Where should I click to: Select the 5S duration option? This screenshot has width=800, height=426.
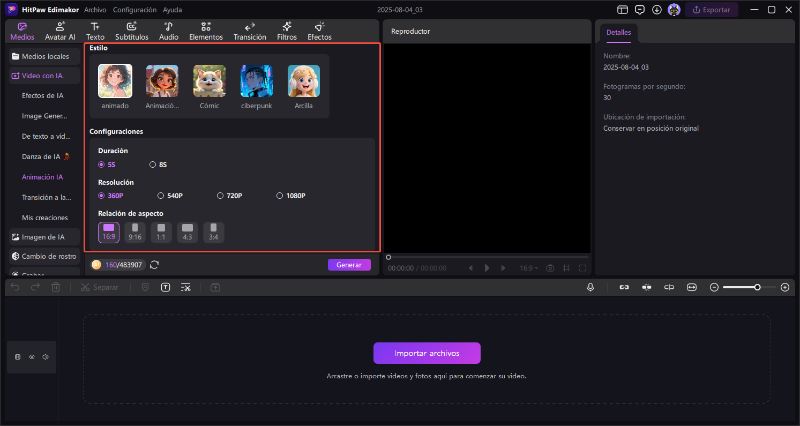[107, 165]
